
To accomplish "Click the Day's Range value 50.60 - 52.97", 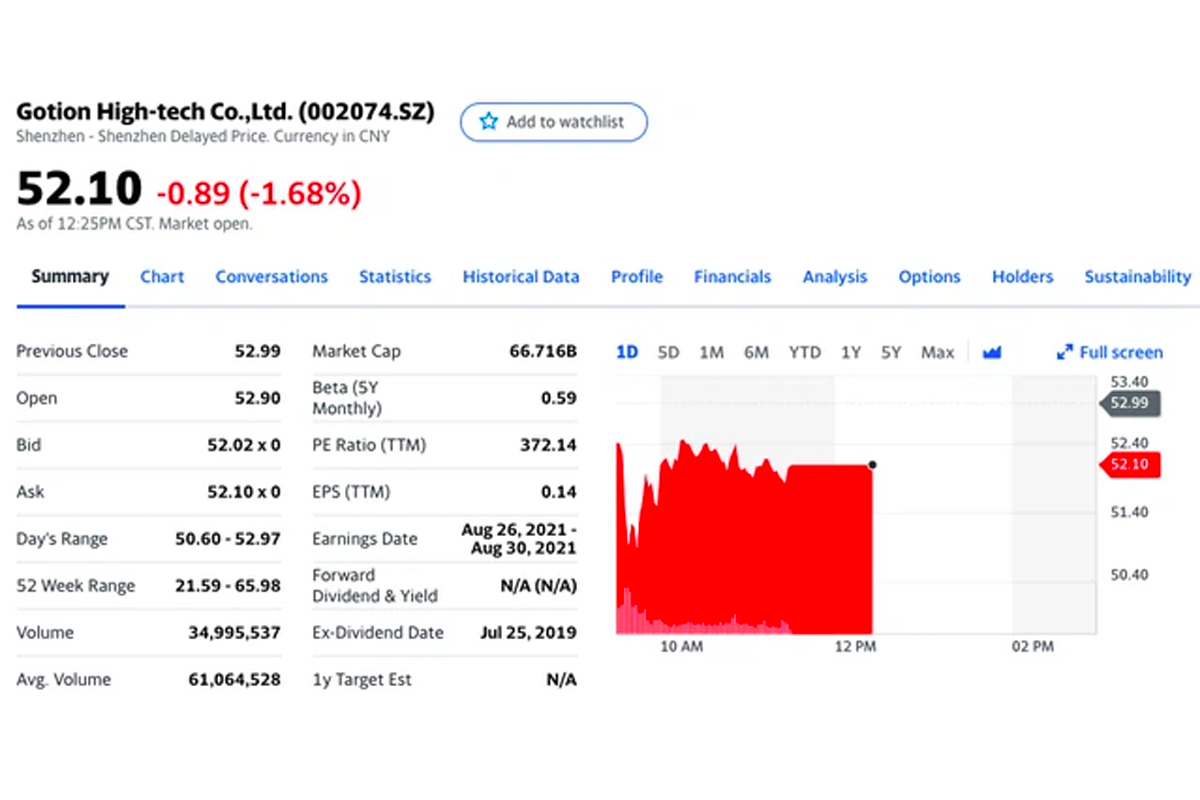I will point(227,539).
